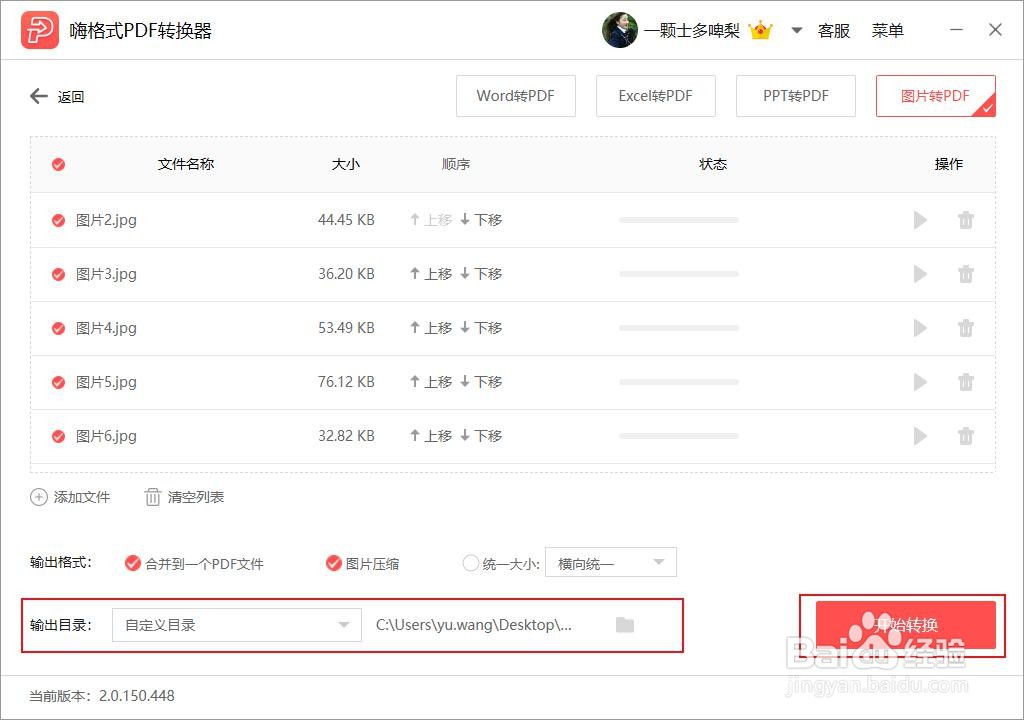Screen dimensions: 1024x720
Task: Uncheck the 合并到一个PDF文件 option
Action: pos(133,563)
